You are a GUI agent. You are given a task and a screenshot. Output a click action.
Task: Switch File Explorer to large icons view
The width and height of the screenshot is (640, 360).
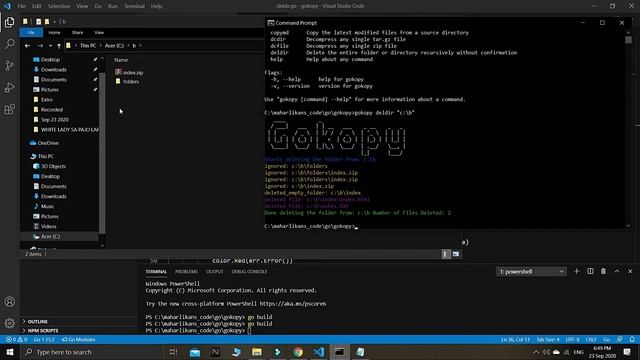click(456, 254)
